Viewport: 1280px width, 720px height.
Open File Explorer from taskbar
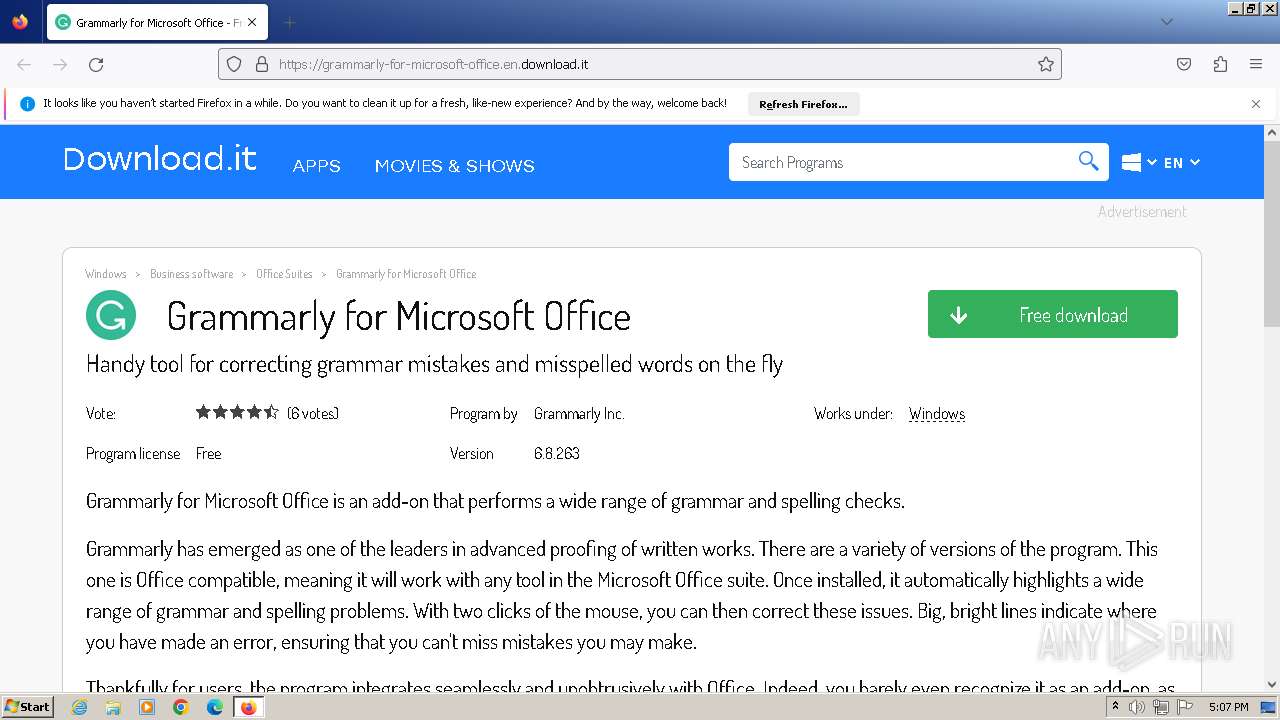(113, 707)
